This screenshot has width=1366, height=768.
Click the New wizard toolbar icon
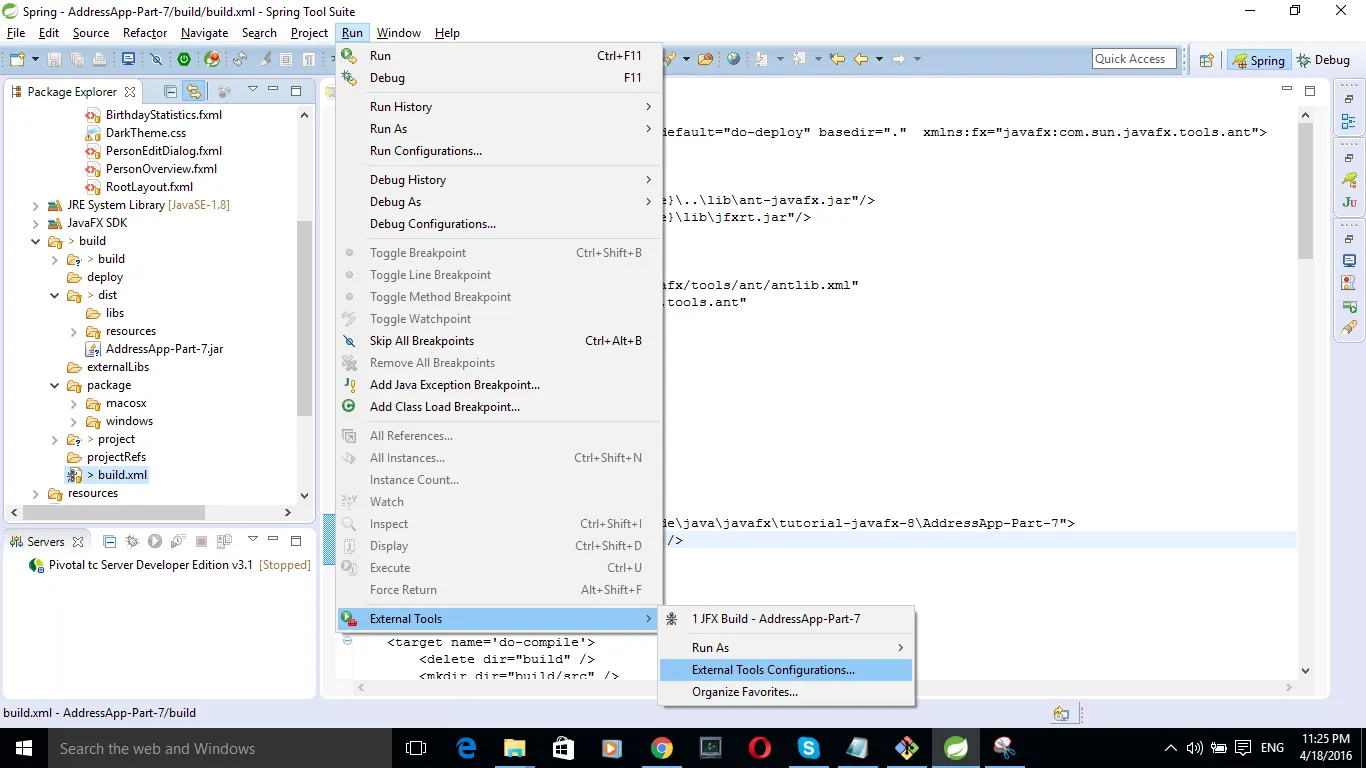coord(15,60)
